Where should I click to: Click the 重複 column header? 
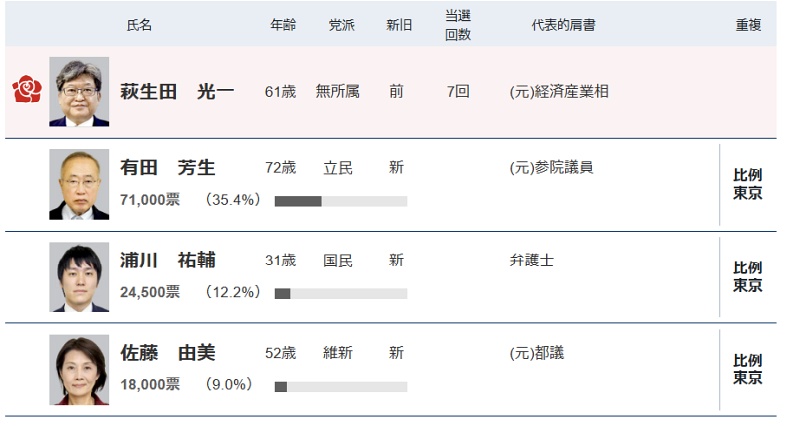point(748,25)
